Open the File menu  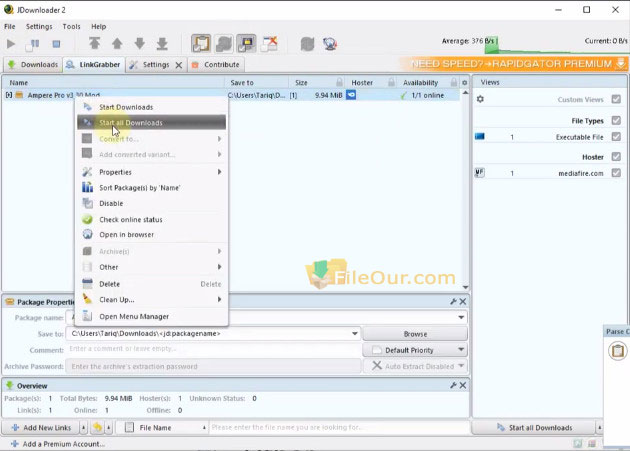click(10, 27)
